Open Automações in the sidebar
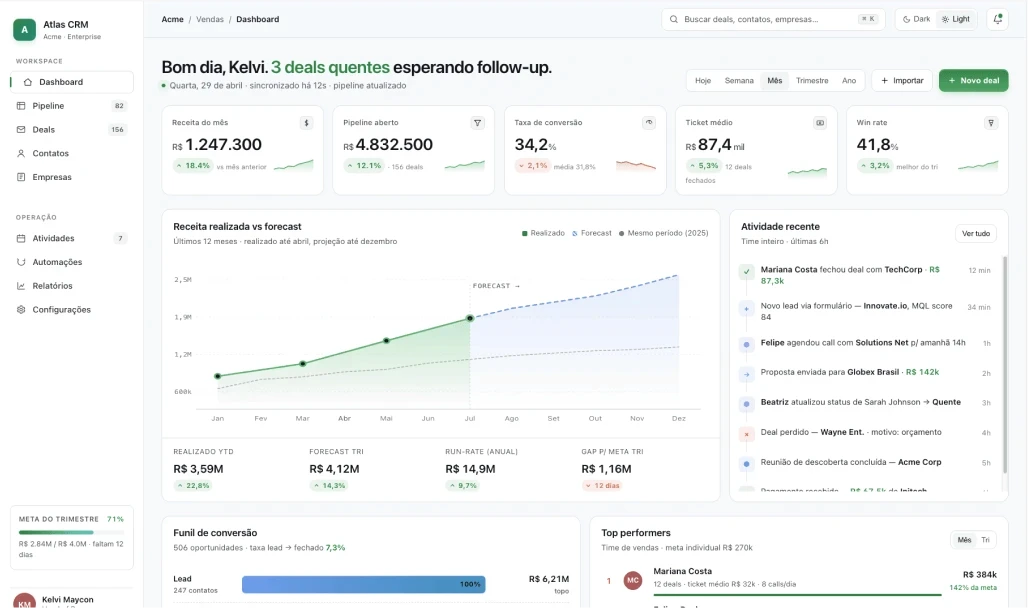 72,262
